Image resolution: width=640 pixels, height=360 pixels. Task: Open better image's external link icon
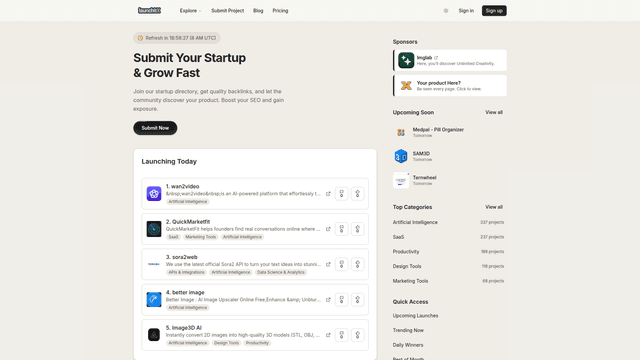[x=328, y=300]
